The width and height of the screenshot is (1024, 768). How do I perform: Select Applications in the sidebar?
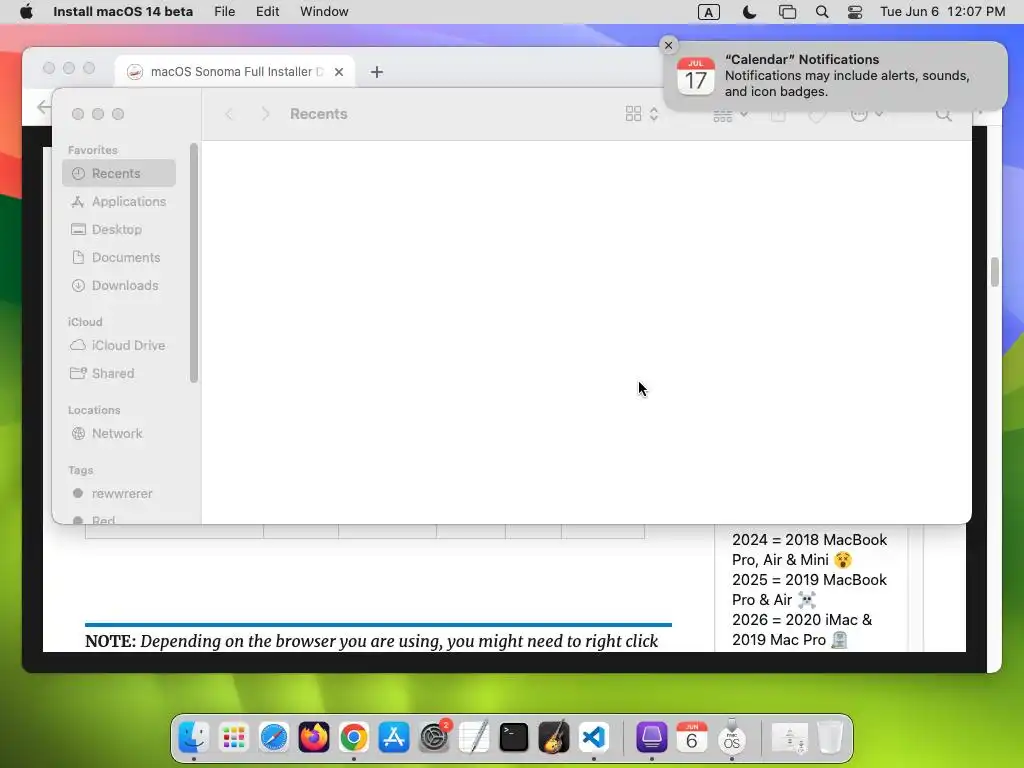pyautogui.click(x=119, y=201)
